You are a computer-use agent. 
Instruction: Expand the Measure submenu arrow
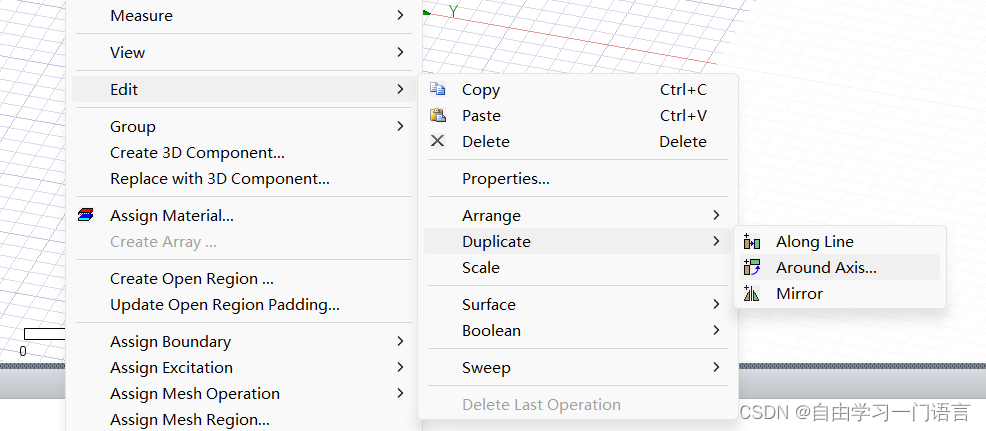click(401, 15)
